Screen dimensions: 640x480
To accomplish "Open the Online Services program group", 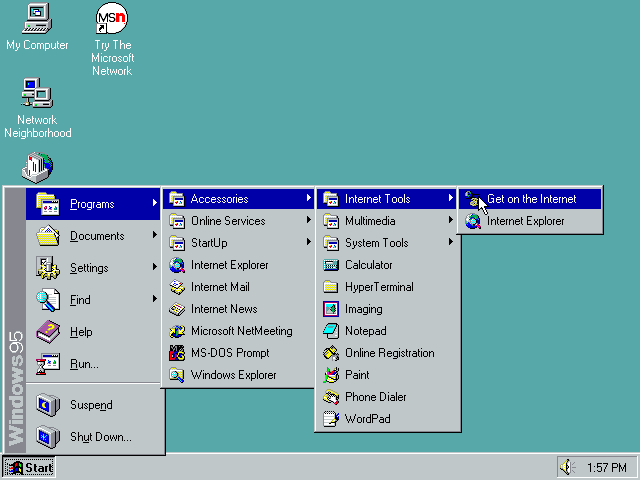I will click(x=238, y=221).
